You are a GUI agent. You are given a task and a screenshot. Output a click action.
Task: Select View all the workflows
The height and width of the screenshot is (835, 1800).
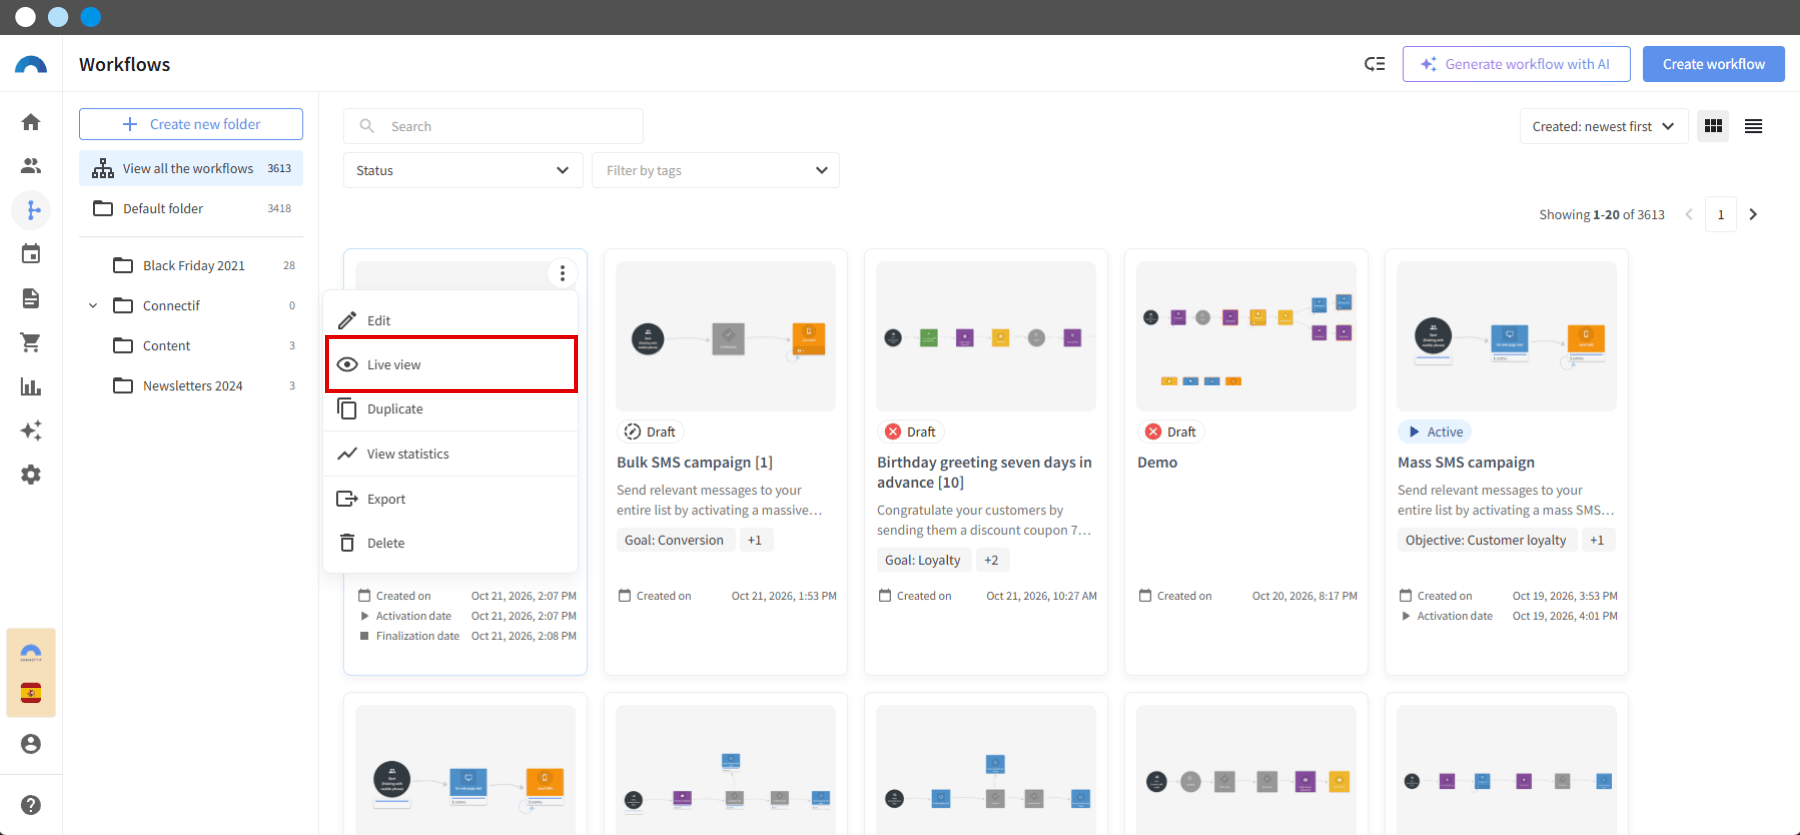(x=191, y=168)
